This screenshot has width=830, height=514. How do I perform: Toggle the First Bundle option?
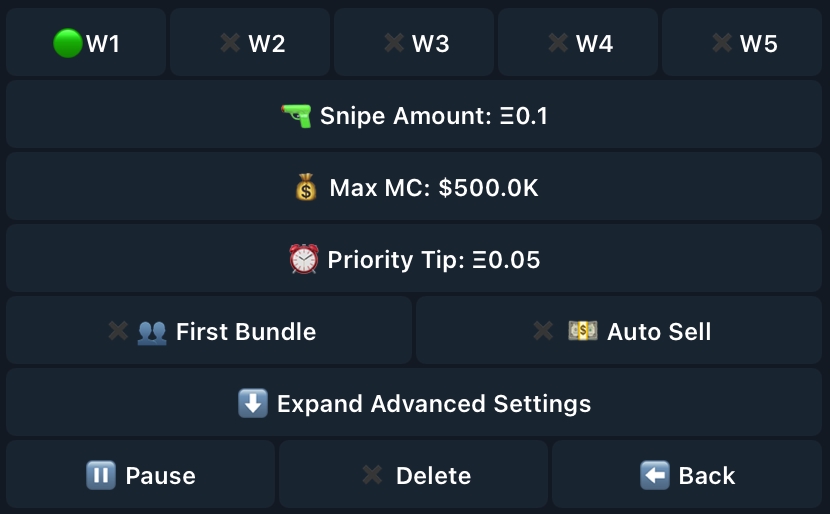209,330
